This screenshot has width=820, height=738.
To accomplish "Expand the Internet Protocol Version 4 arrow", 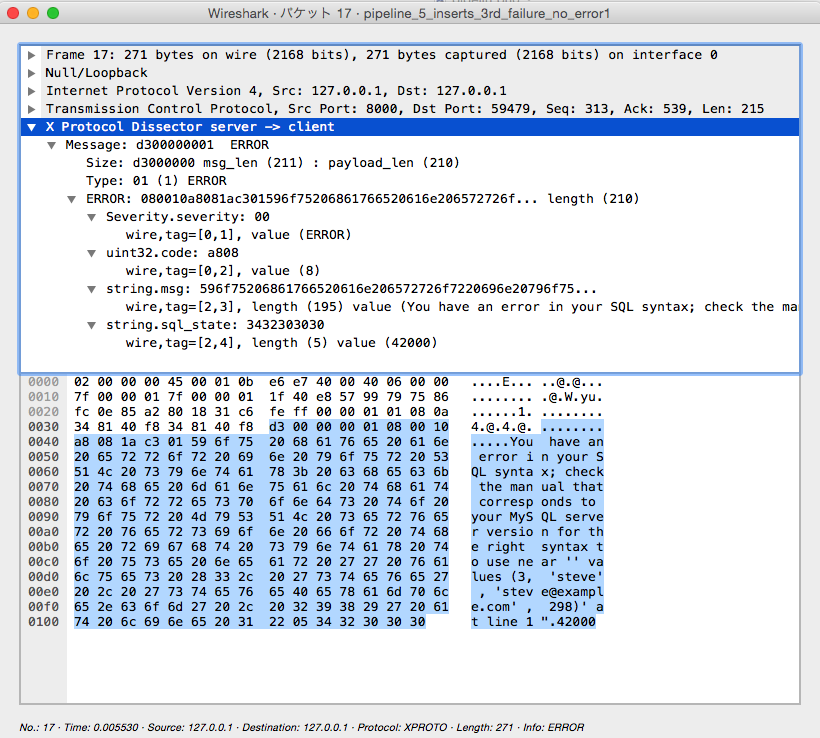I will [x=31, y=91].
